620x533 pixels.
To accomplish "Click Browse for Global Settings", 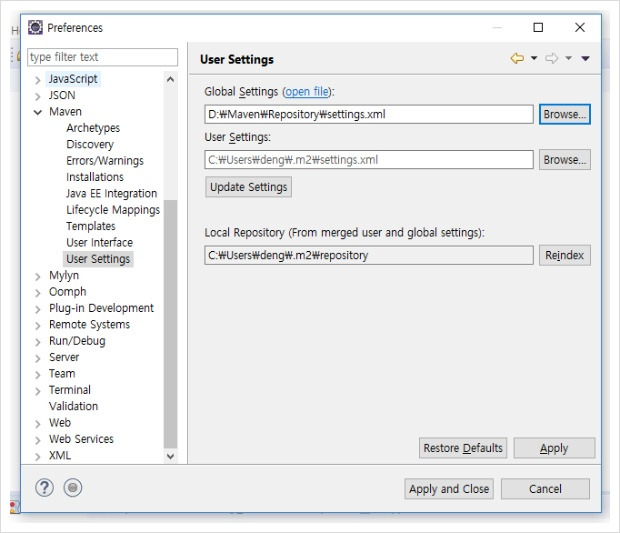I will point(565,114).
